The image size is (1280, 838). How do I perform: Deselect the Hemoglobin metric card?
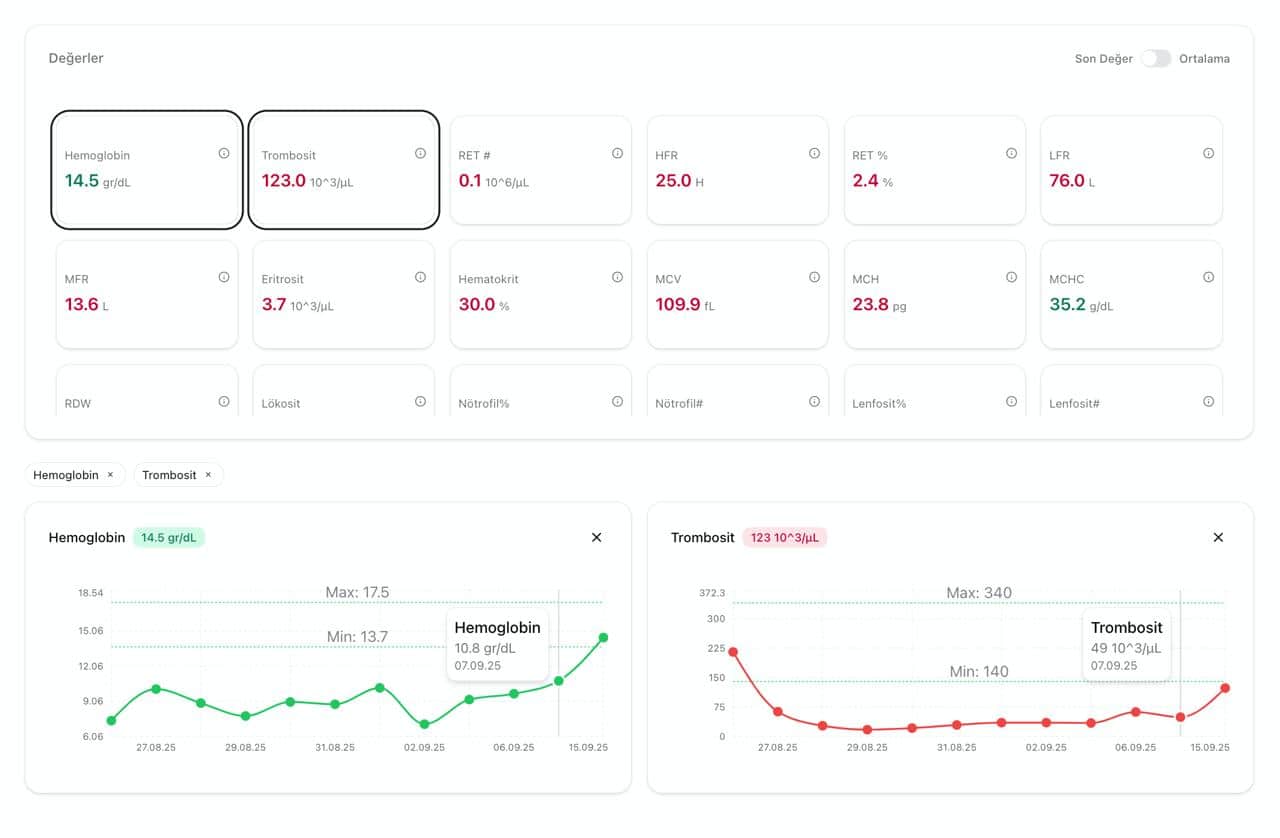pyautogui.click(x=146, y=170)
